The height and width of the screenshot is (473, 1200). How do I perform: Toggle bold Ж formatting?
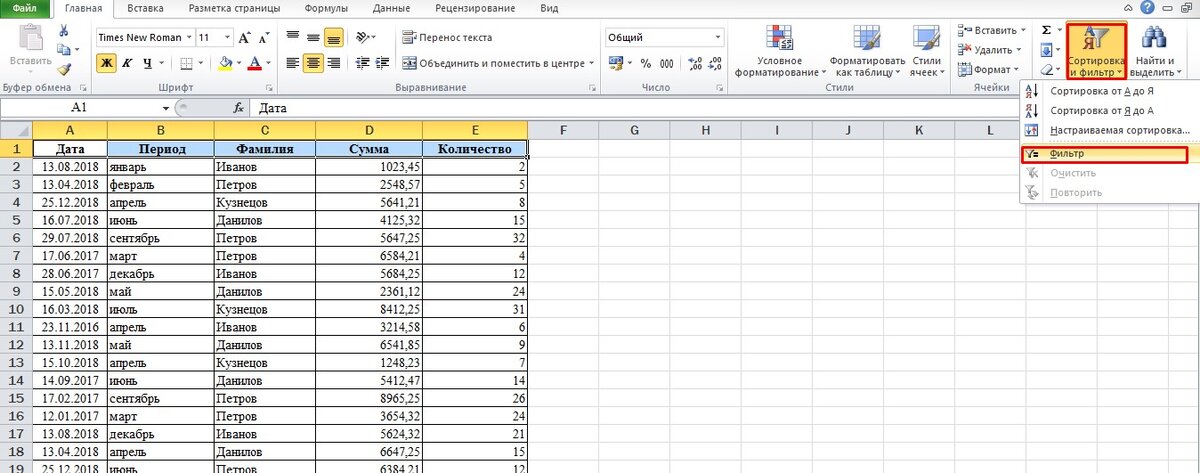tap(107, 63)
